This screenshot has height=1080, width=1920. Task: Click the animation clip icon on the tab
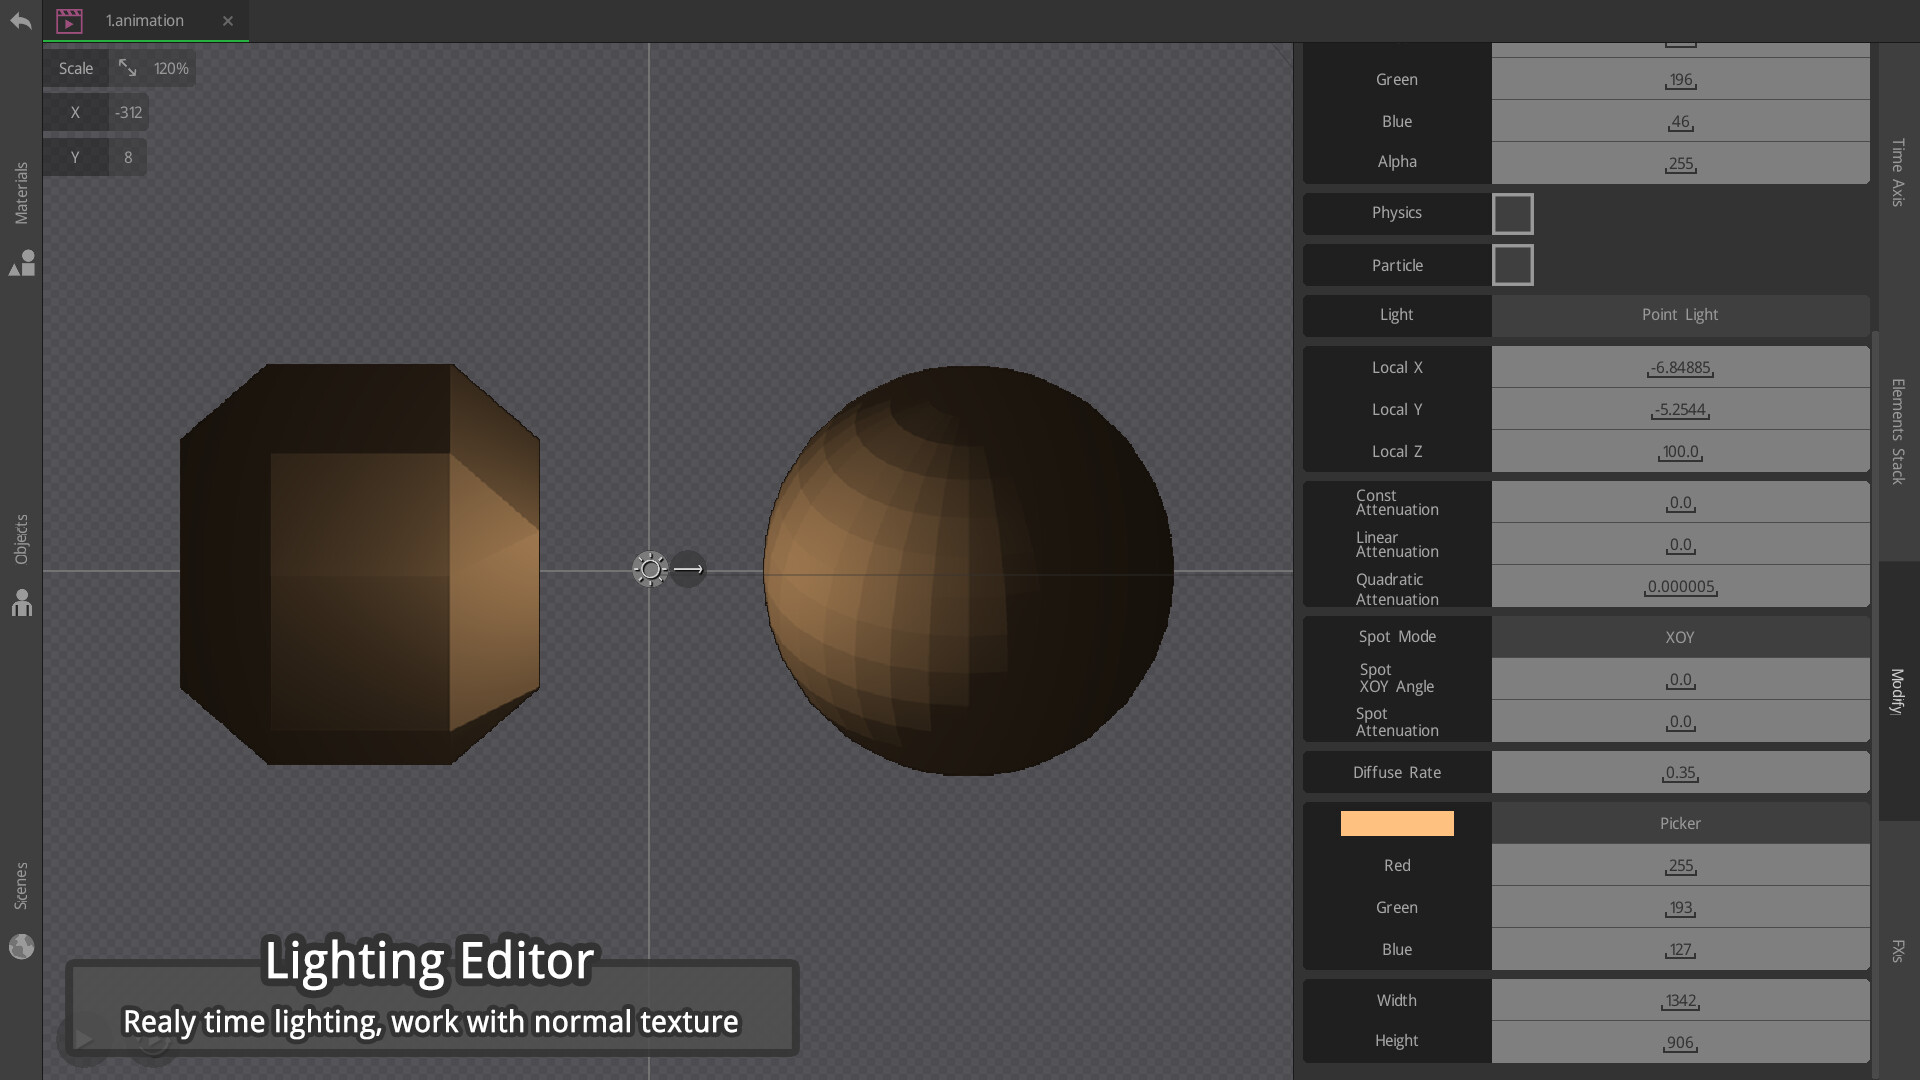coord(69,20)
